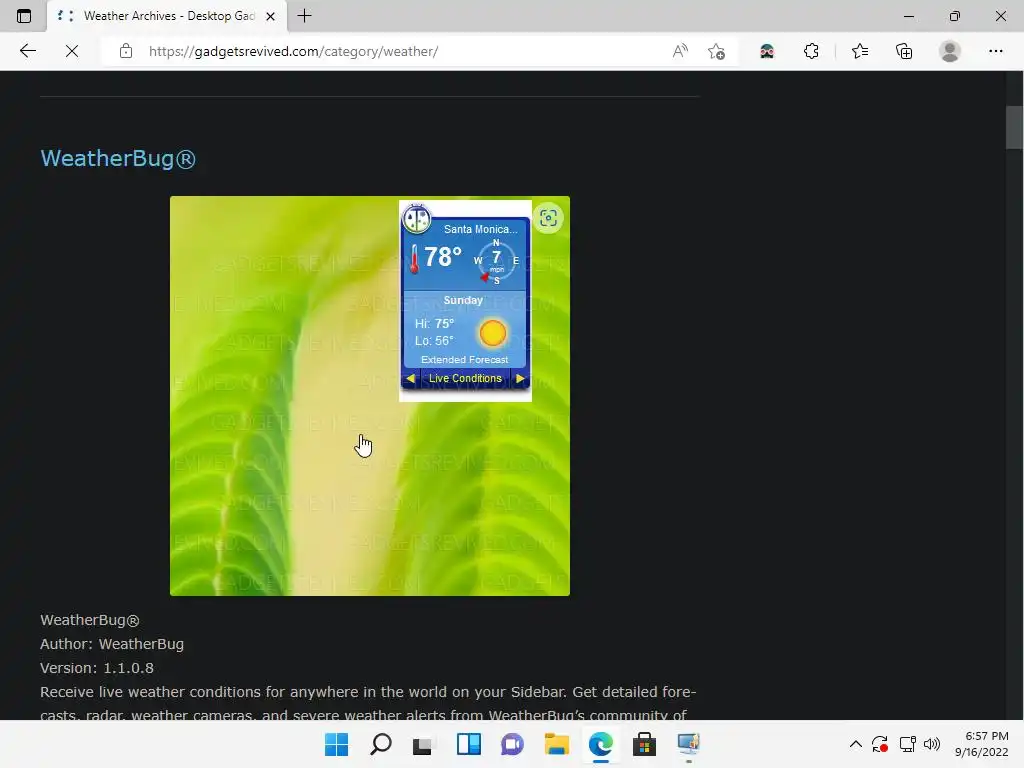Click the address bar URL
This screenshot has width=1024, height=768.
[x=293, y=52]
